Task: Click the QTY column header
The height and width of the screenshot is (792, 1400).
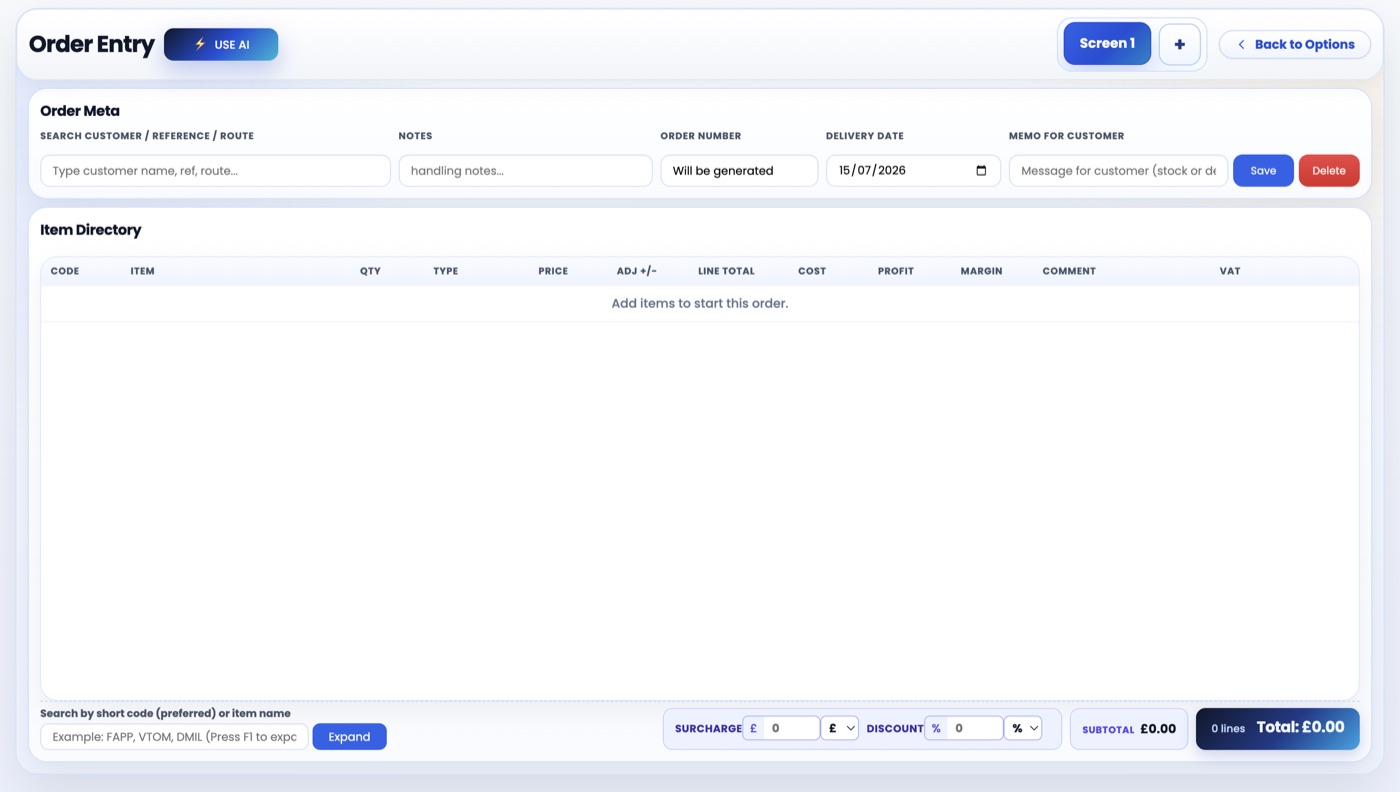Action: (x=370, y=271)
